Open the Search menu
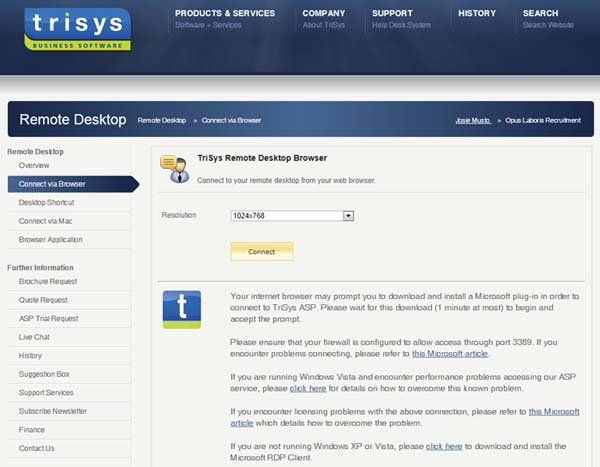This screenshot has height=467, width=600. pyautogui.click(x=540, y=13)
